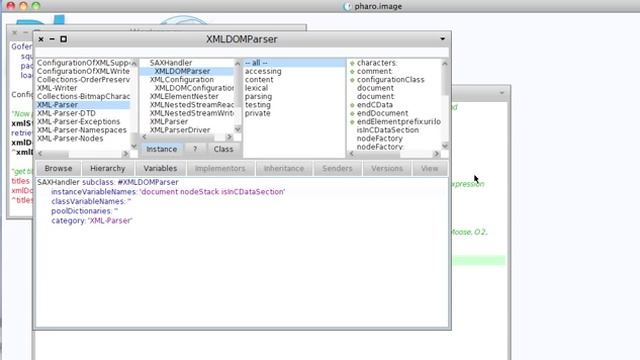640x360 pixels.
Task: Click scroll-down arrow in method list
Action: pos(445,146)
